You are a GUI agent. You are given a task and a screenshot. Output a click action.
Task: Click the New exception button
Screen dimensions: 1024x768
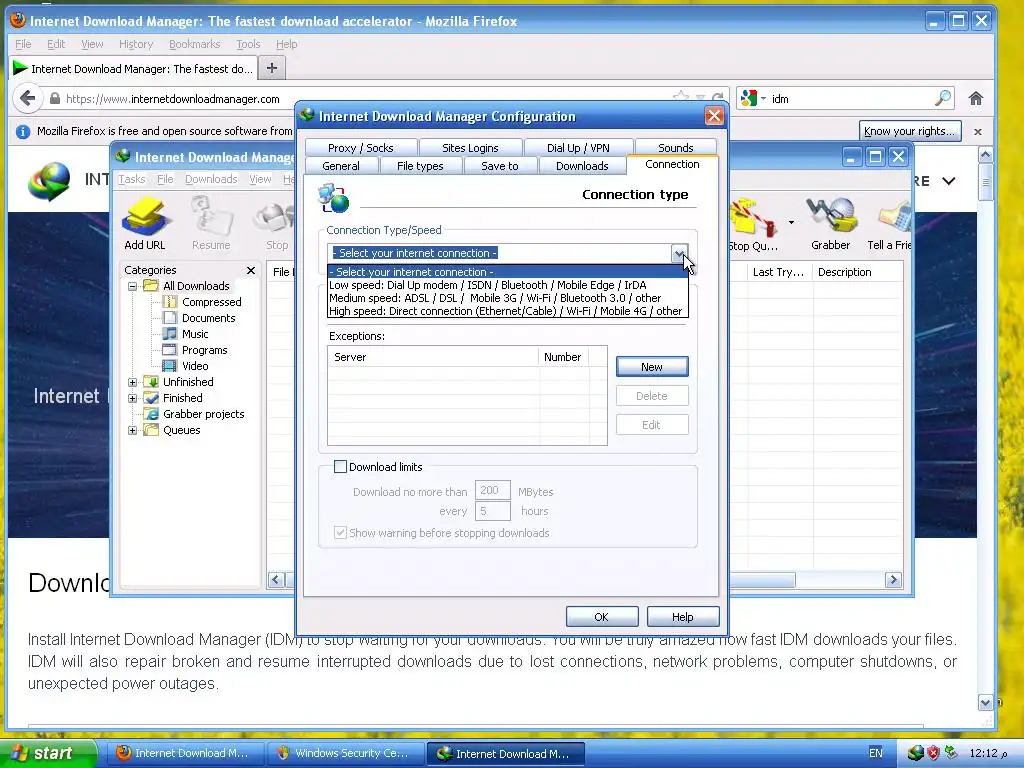pyautogui.click(x=652, y=367)
